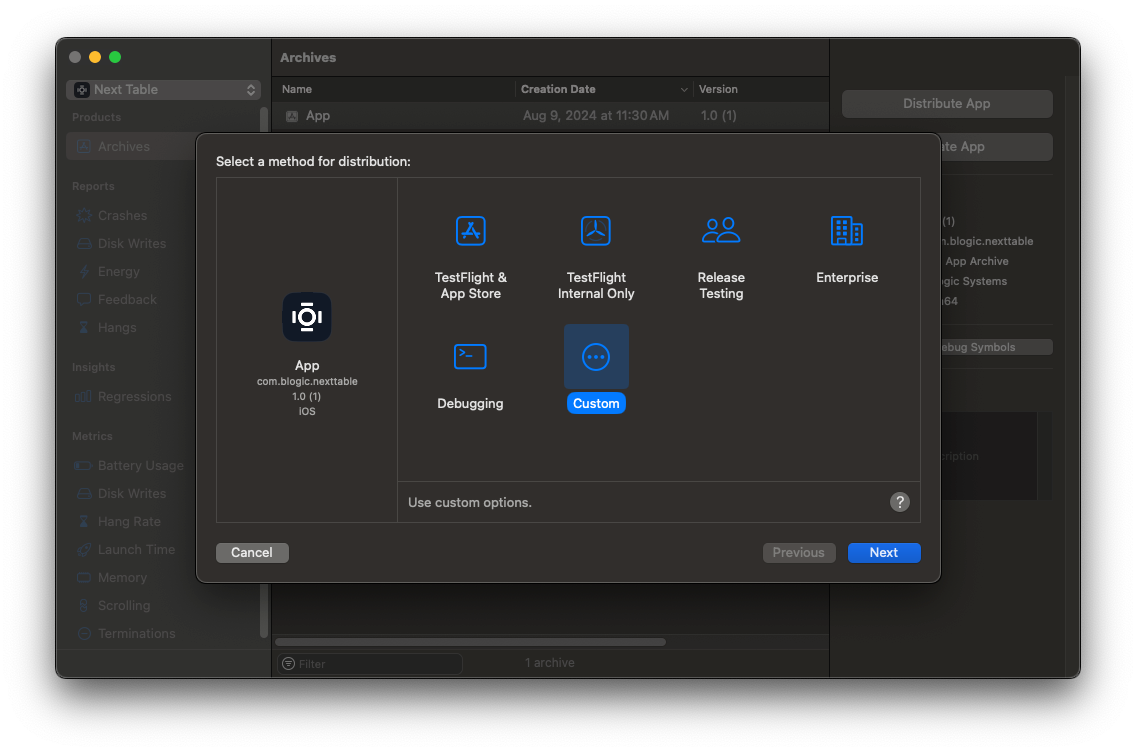Viewport: 1136px width, 752px height.
Task: Open the Next Table scheme selector
Action: pyautogui.click(x=163, y=89)
